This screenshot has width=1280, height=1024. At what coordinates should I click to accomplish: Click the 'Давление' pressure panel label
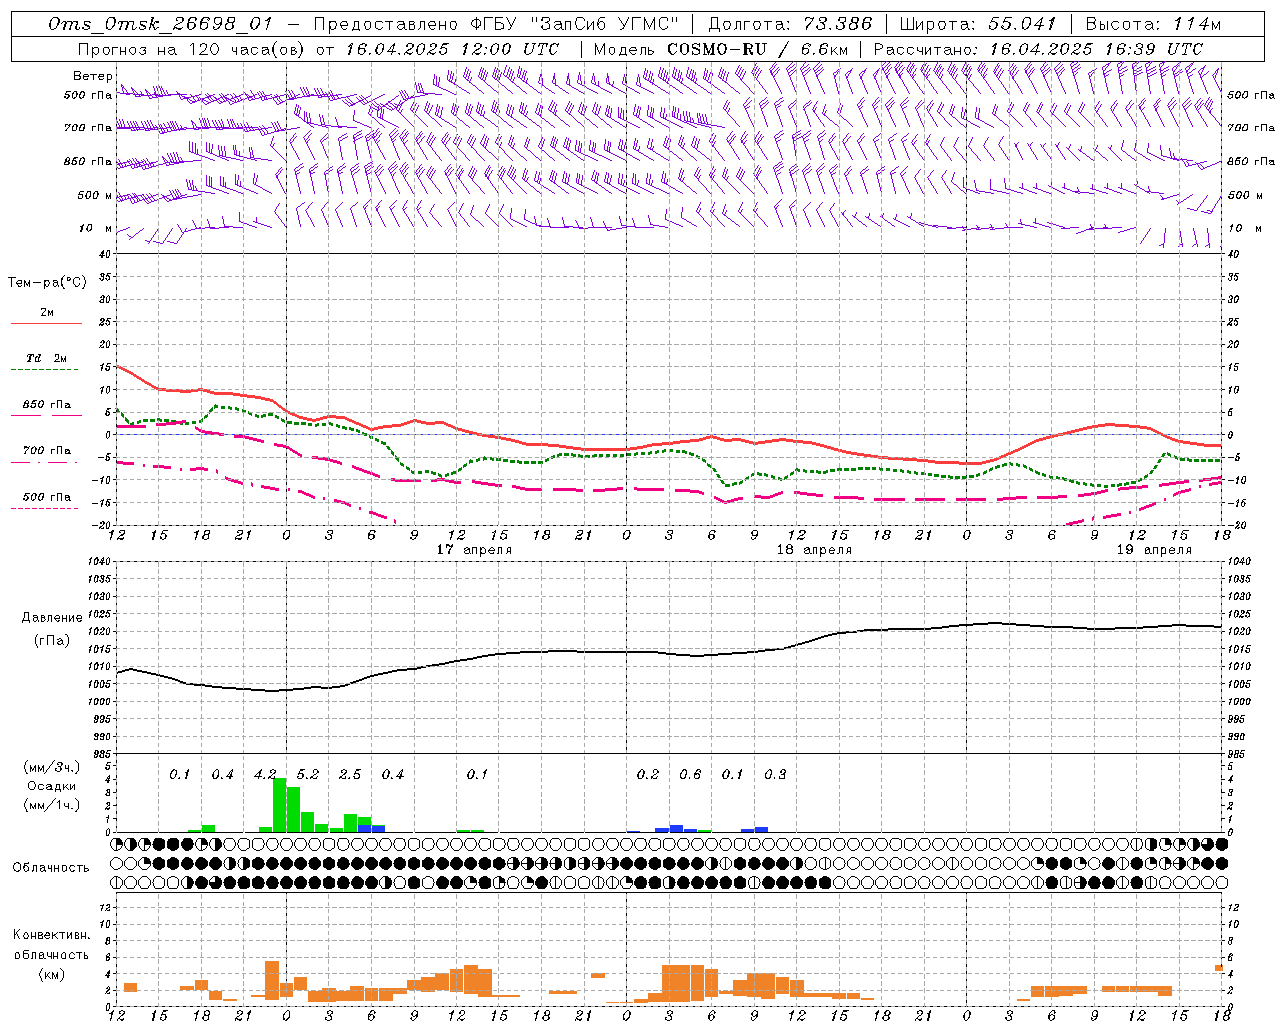51,618
